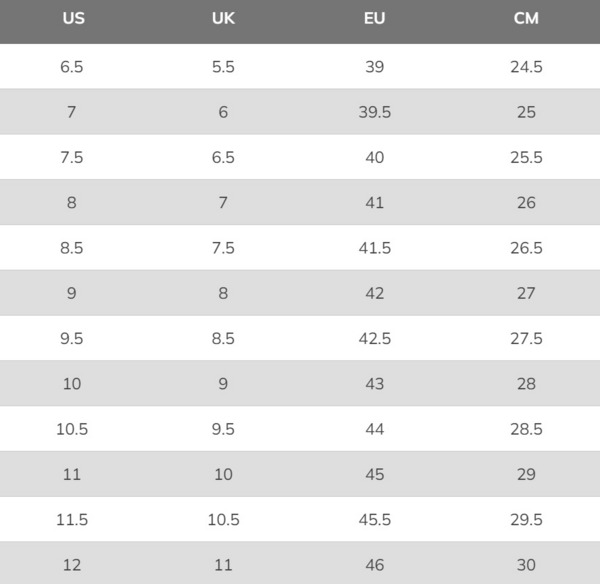Click the 28.5 CM value
This screenshot has height=584, width=600.
coord(526,429)
